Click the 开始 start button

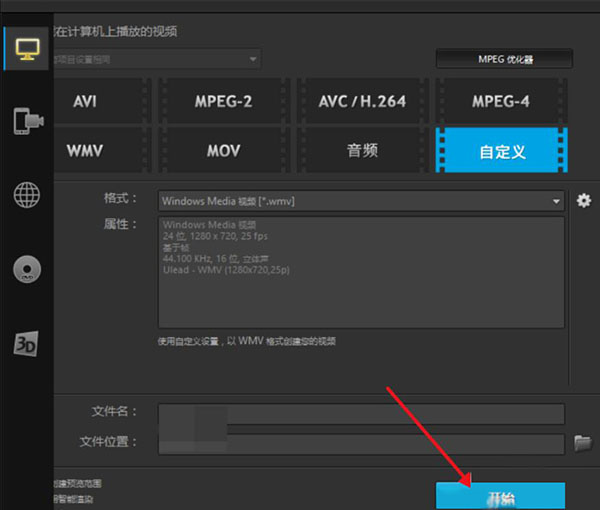501,496
